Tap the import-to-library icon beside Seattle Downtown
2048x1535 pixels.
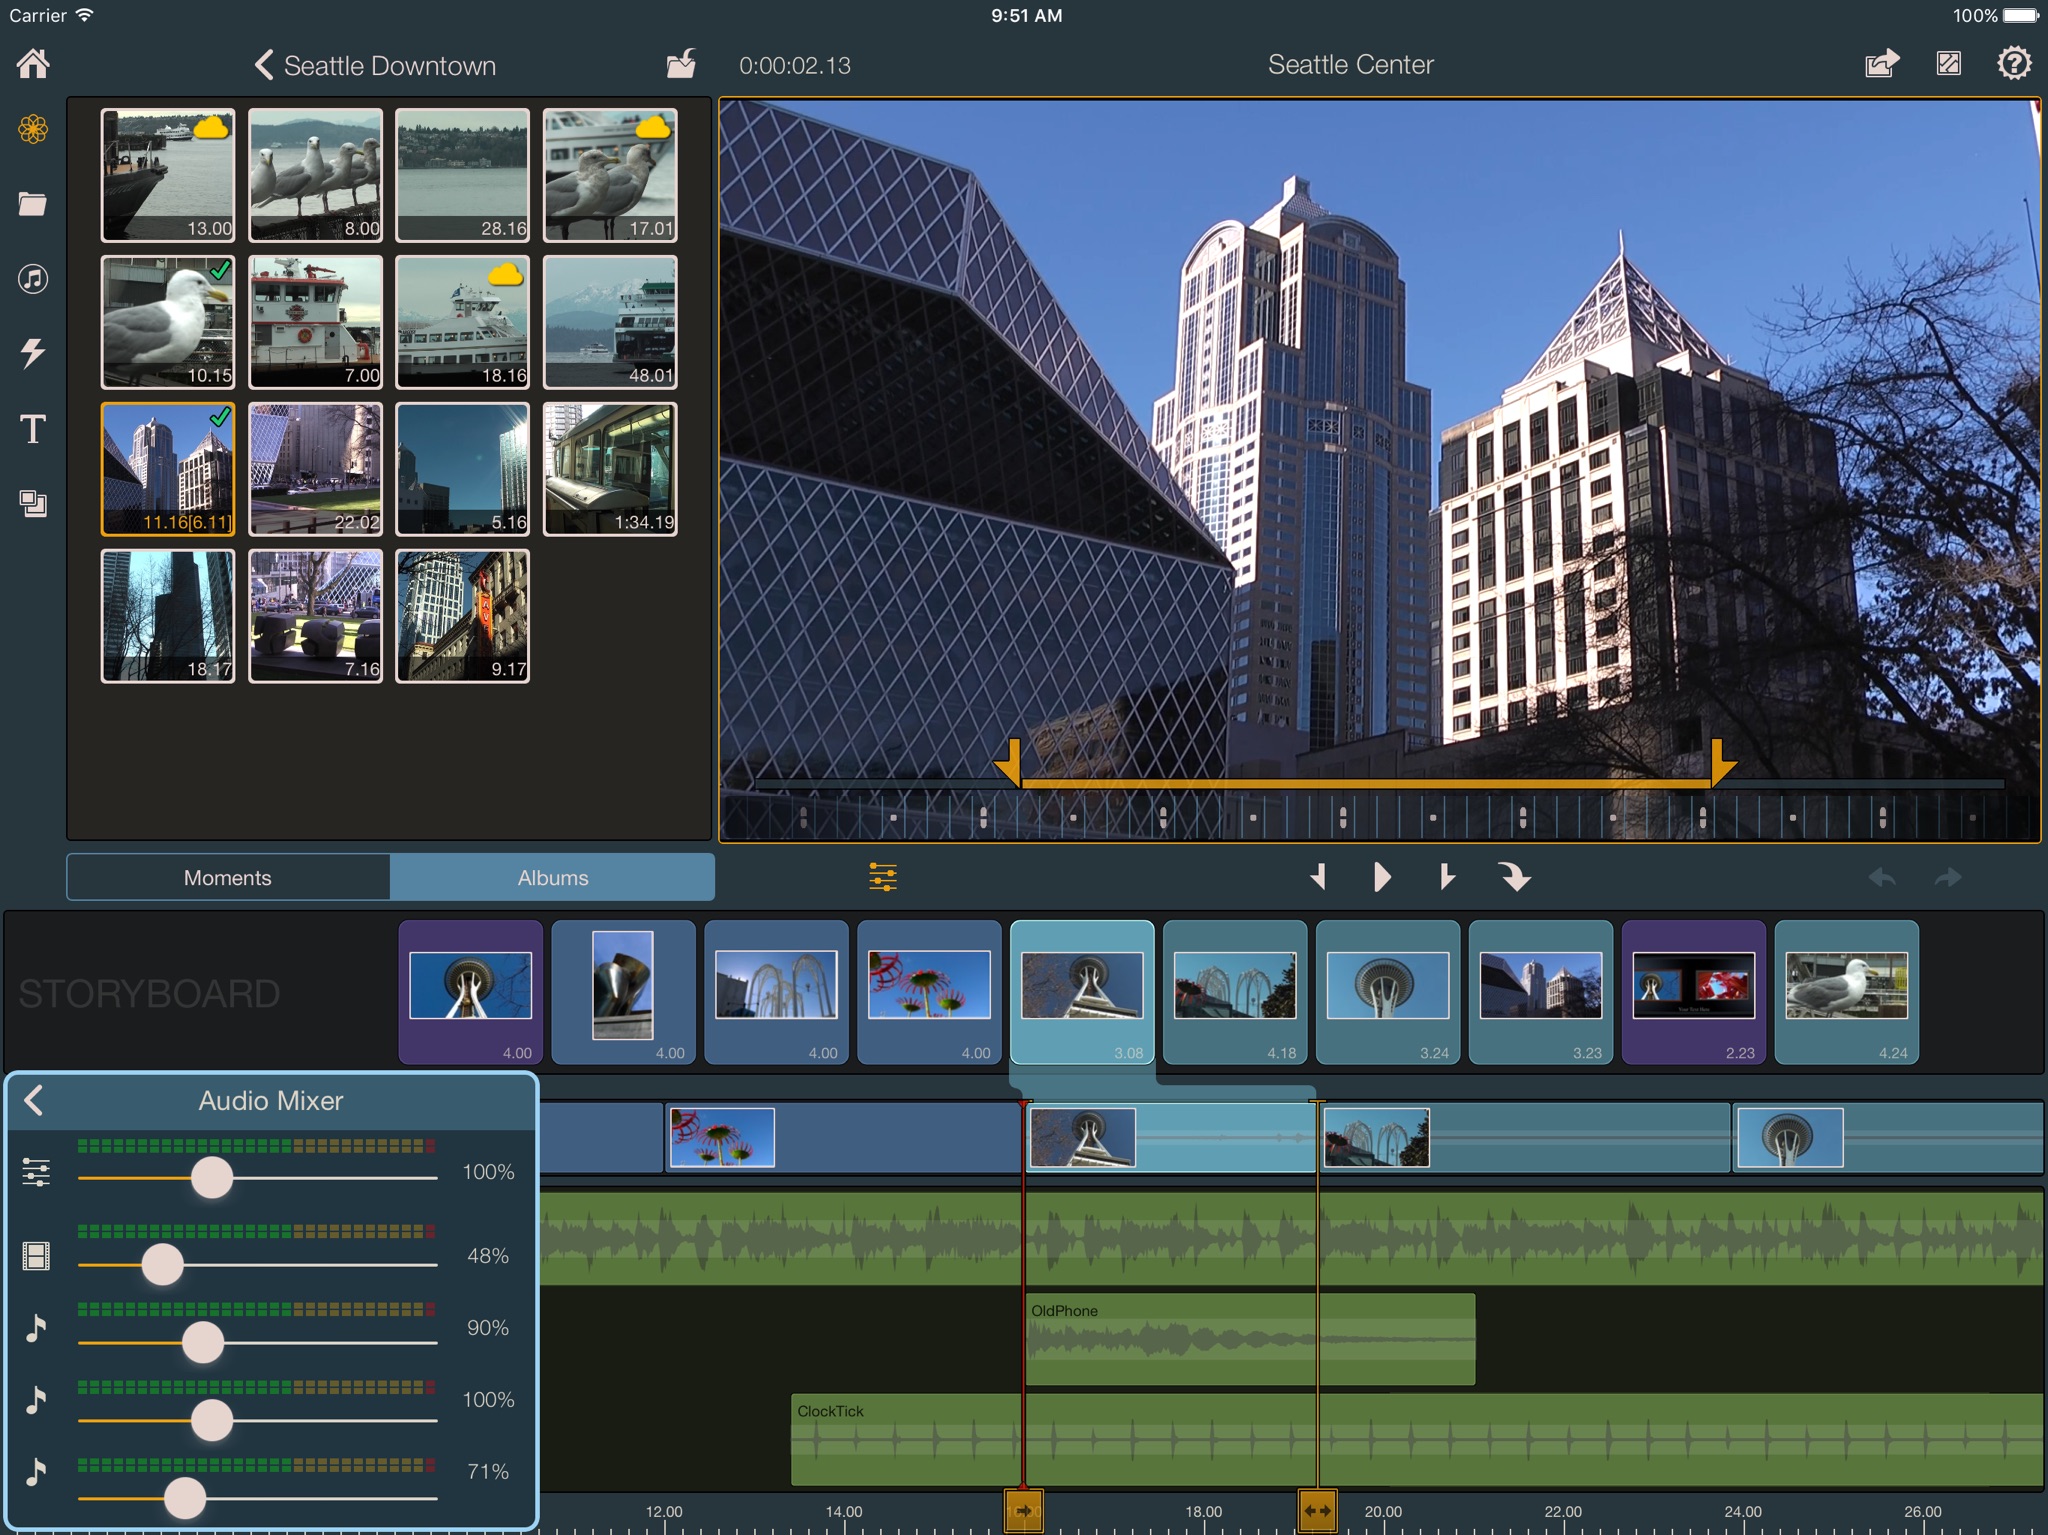[x=682, y=64]
